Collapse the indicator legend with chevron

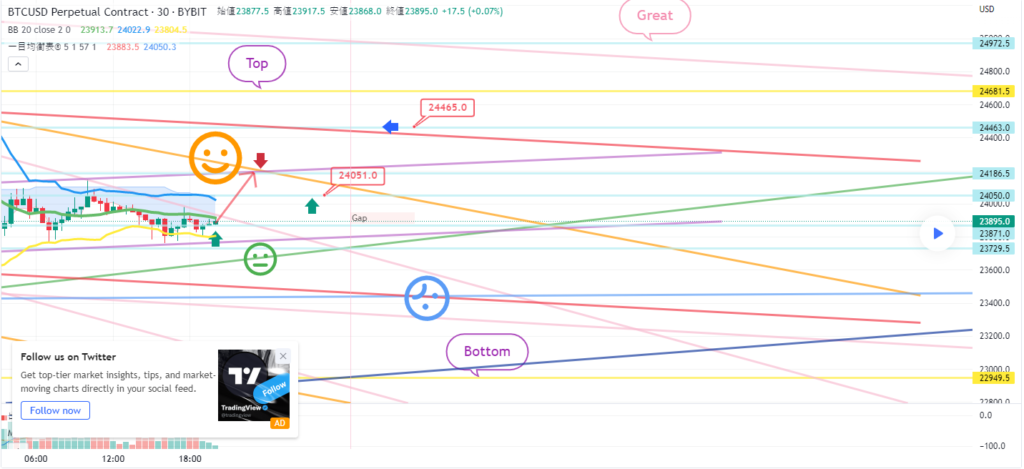[x=18, y=63]
